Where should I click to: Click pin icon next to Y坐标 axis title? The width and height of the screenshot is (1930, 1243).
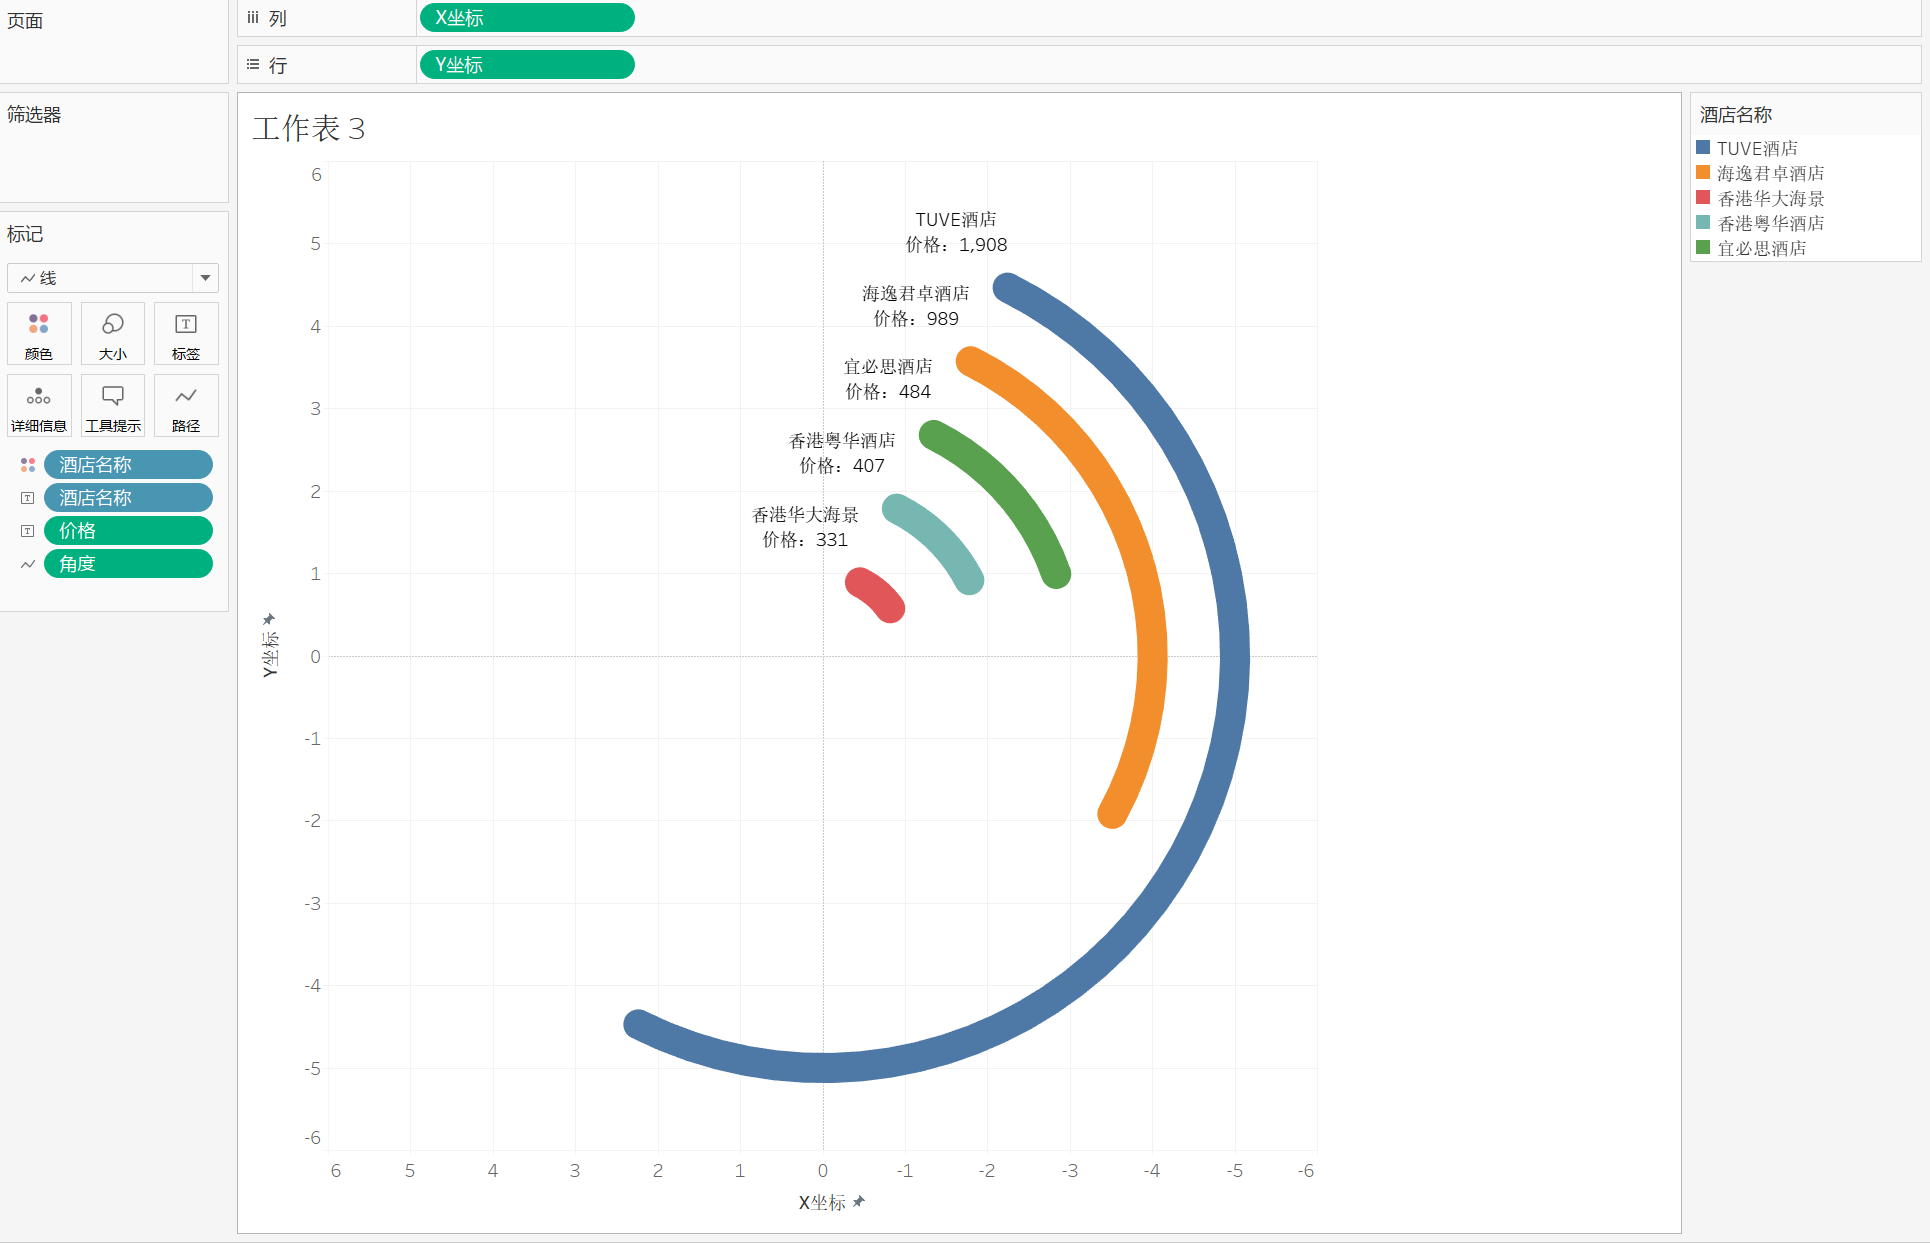point(268,619)
